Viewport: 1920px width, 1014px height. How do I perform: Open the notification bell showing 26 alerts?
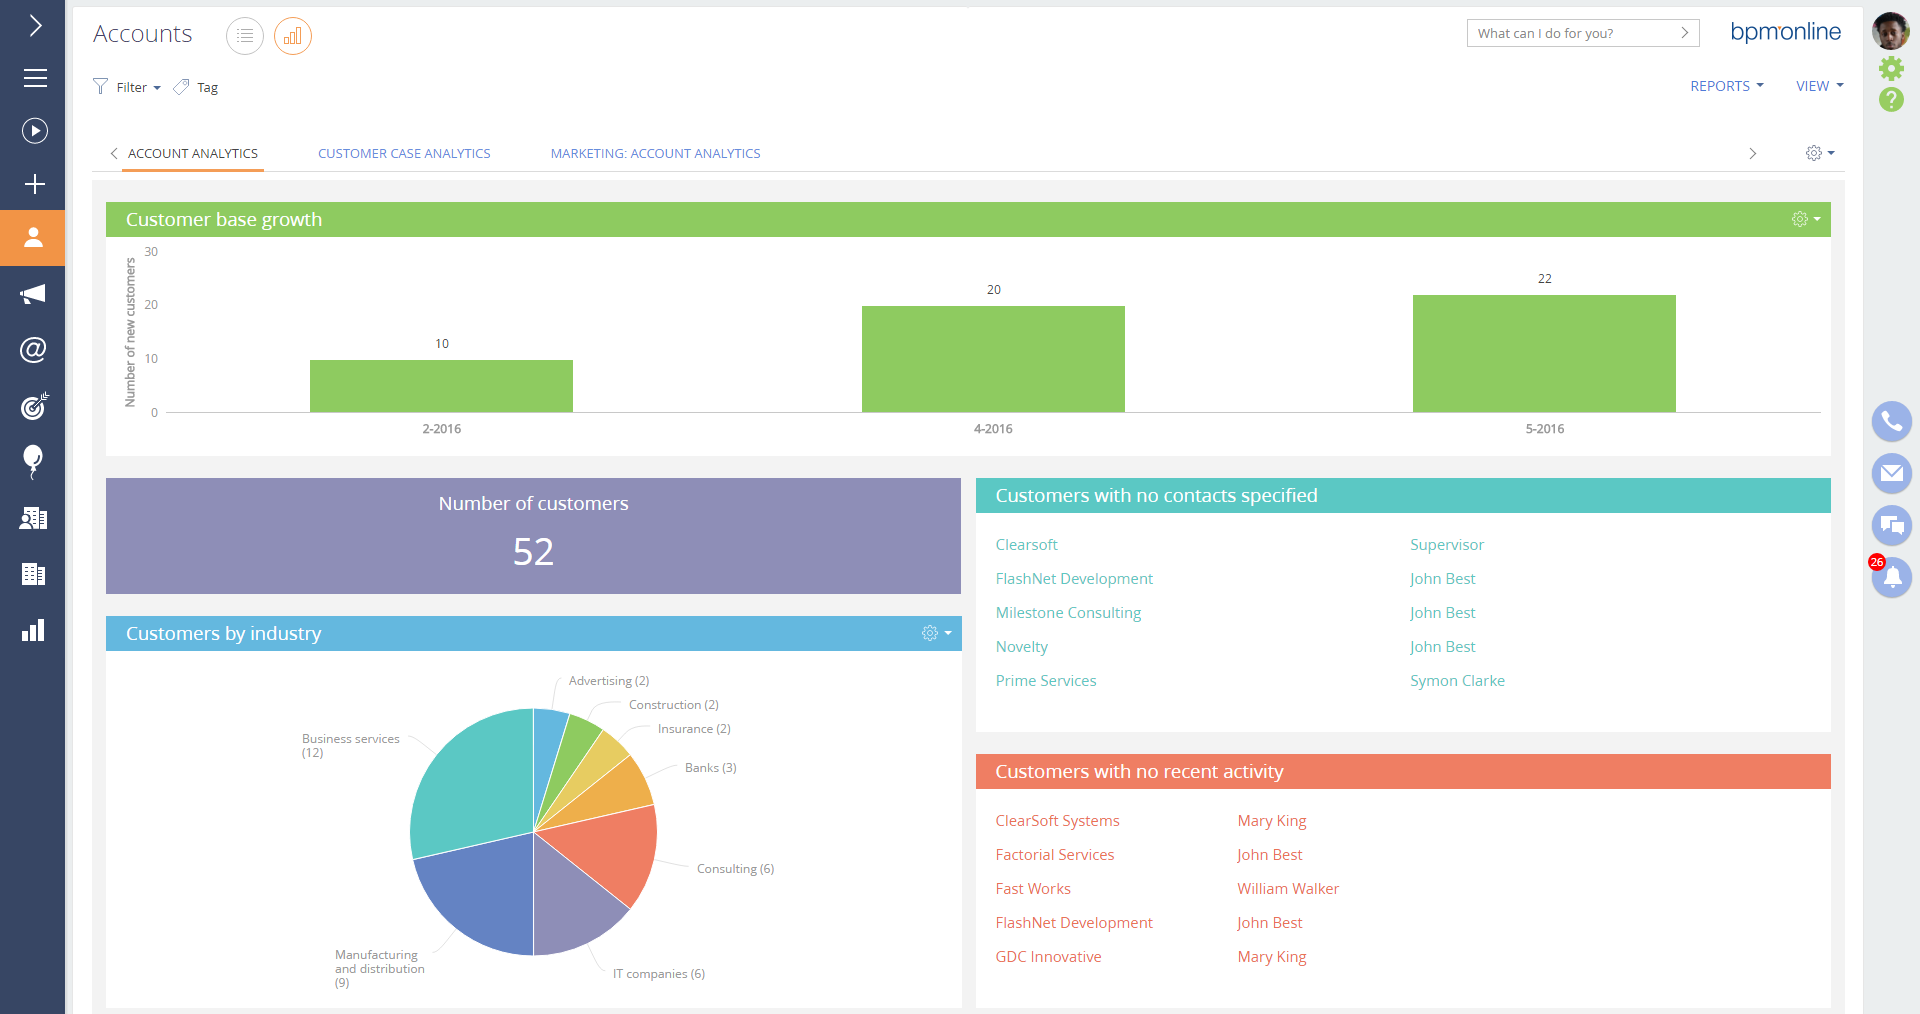1891,577
